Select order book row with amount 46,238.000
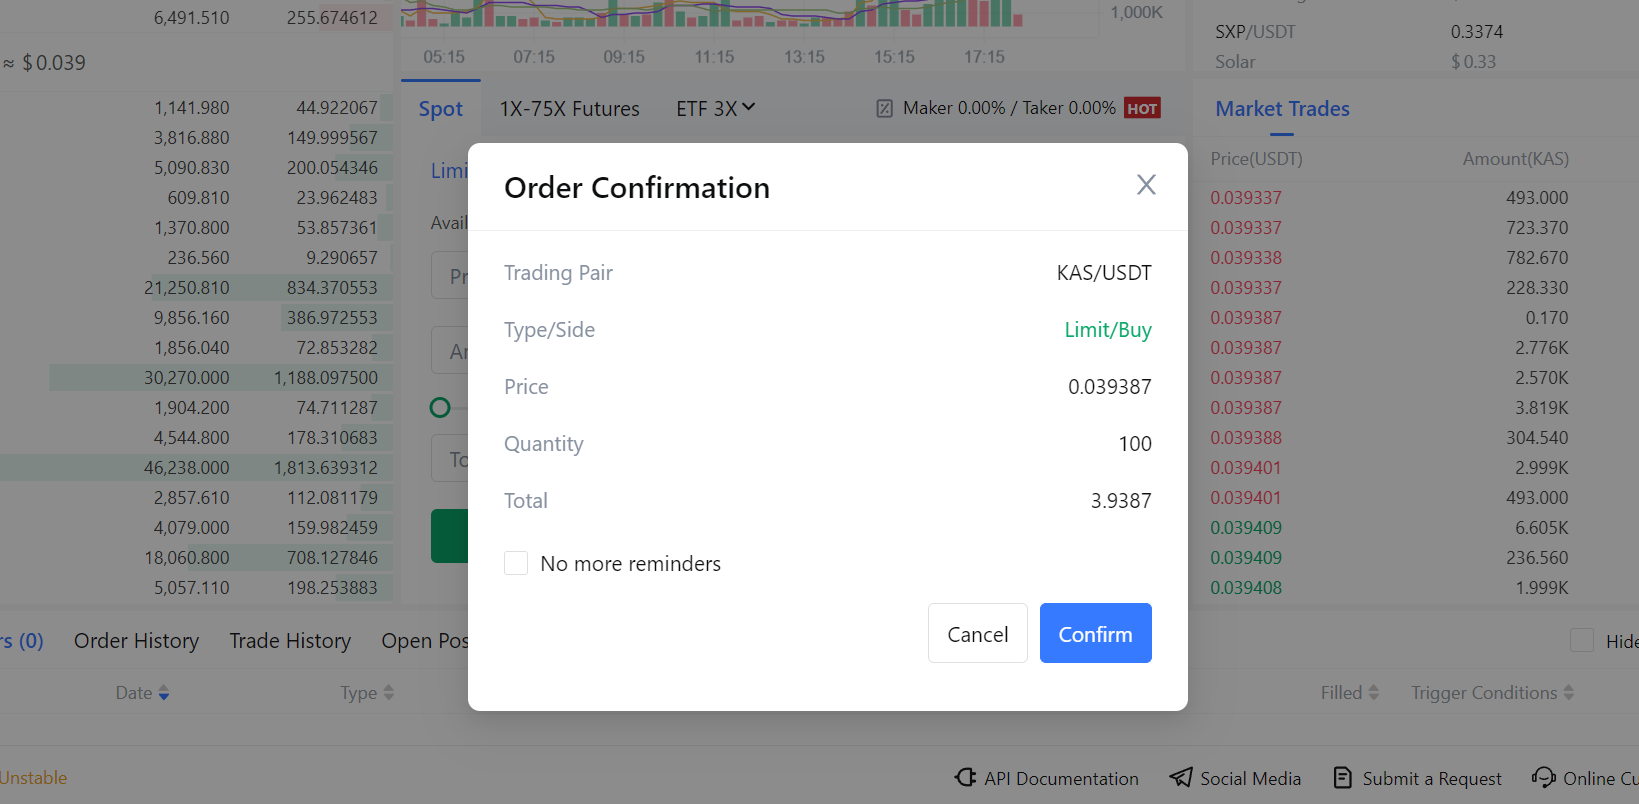The width and height of the screenshot is (1639, 804). point(196,467)
